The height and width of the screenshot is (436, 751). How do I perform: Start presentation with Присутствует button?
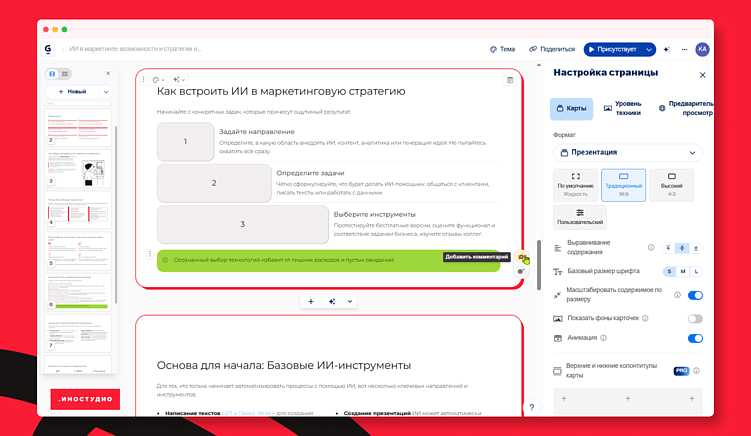click(x=613, y=49)
